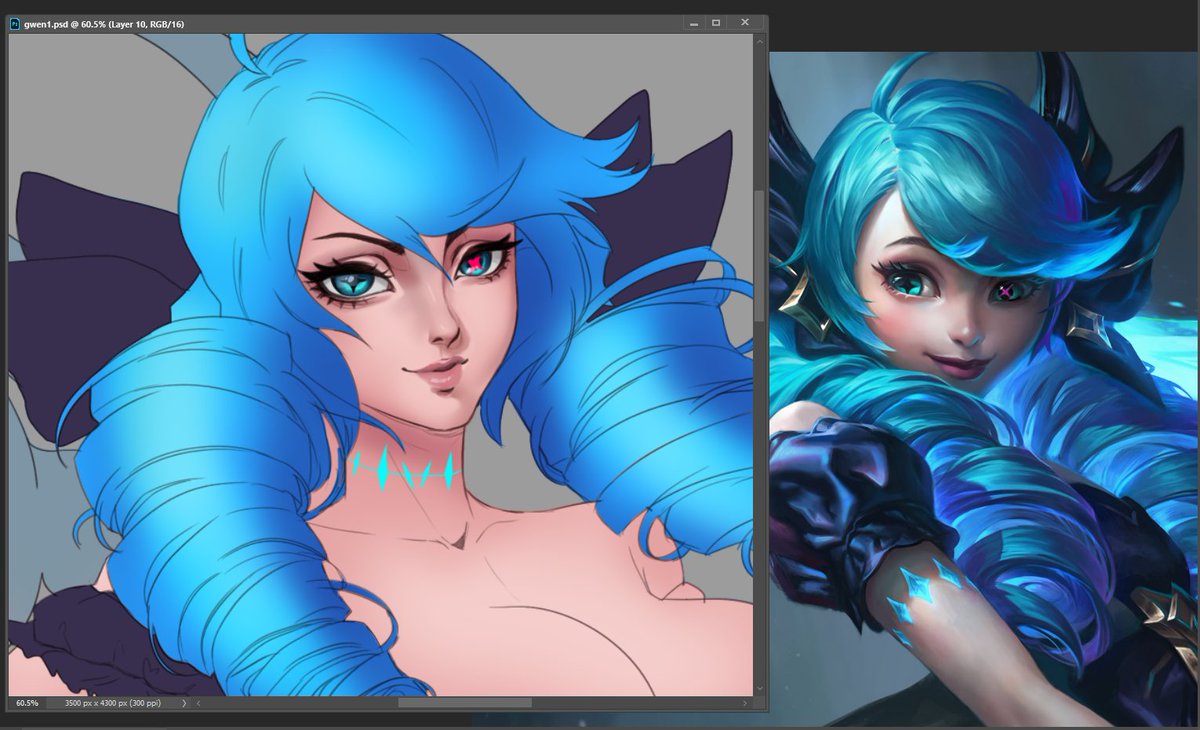Click the horizontal scrollbar right arrow
Screen dimensions: 1200x730
[x=745, y=703]
